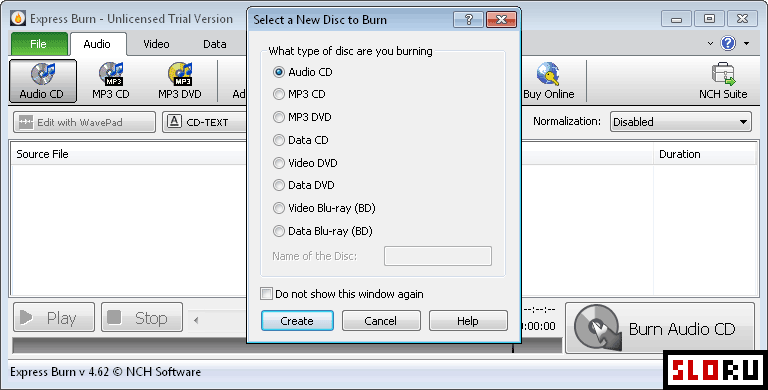Click the playback progress bar
The width and height of the screenshot is (768, 390).
[x=287, y=345]
